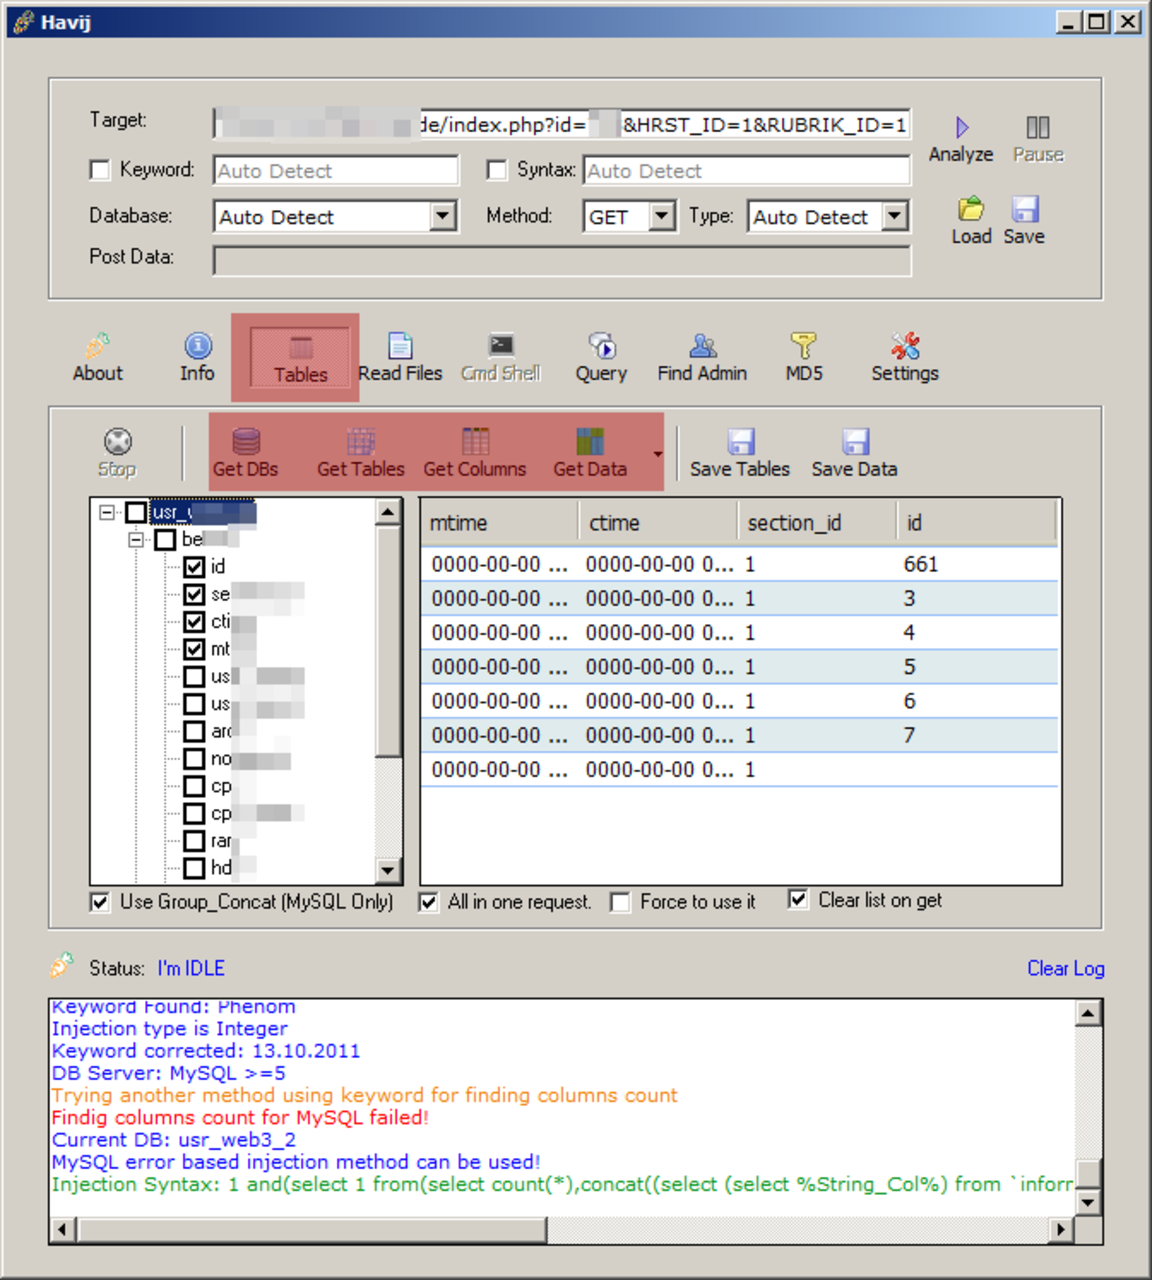Check the hd column in the tree
Viewport: 1152px width, 1280px height.
[x=195, y=868]
